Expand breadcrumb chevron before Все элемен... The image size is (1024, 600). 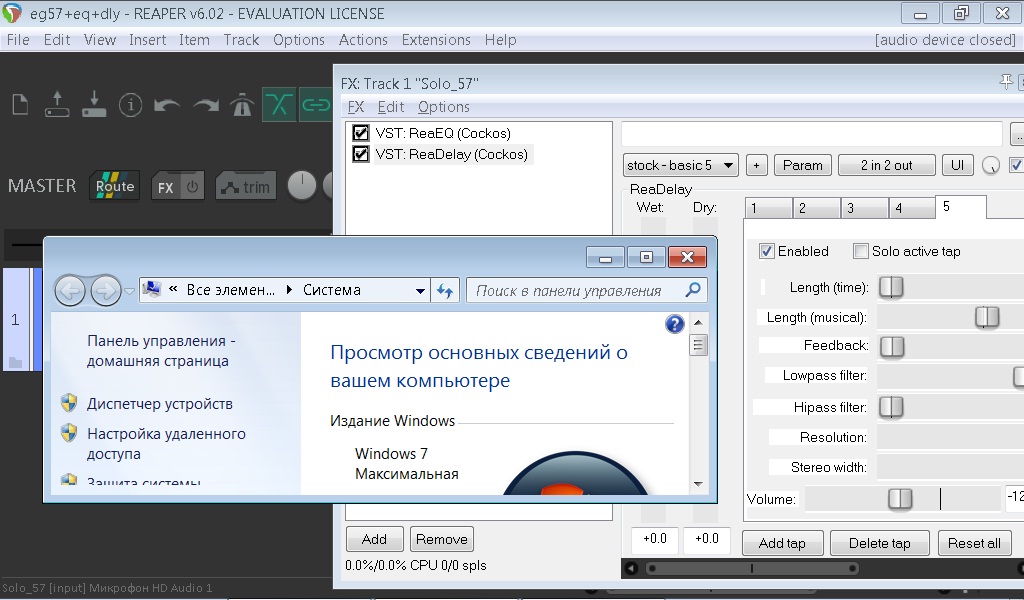click(173, 289)
